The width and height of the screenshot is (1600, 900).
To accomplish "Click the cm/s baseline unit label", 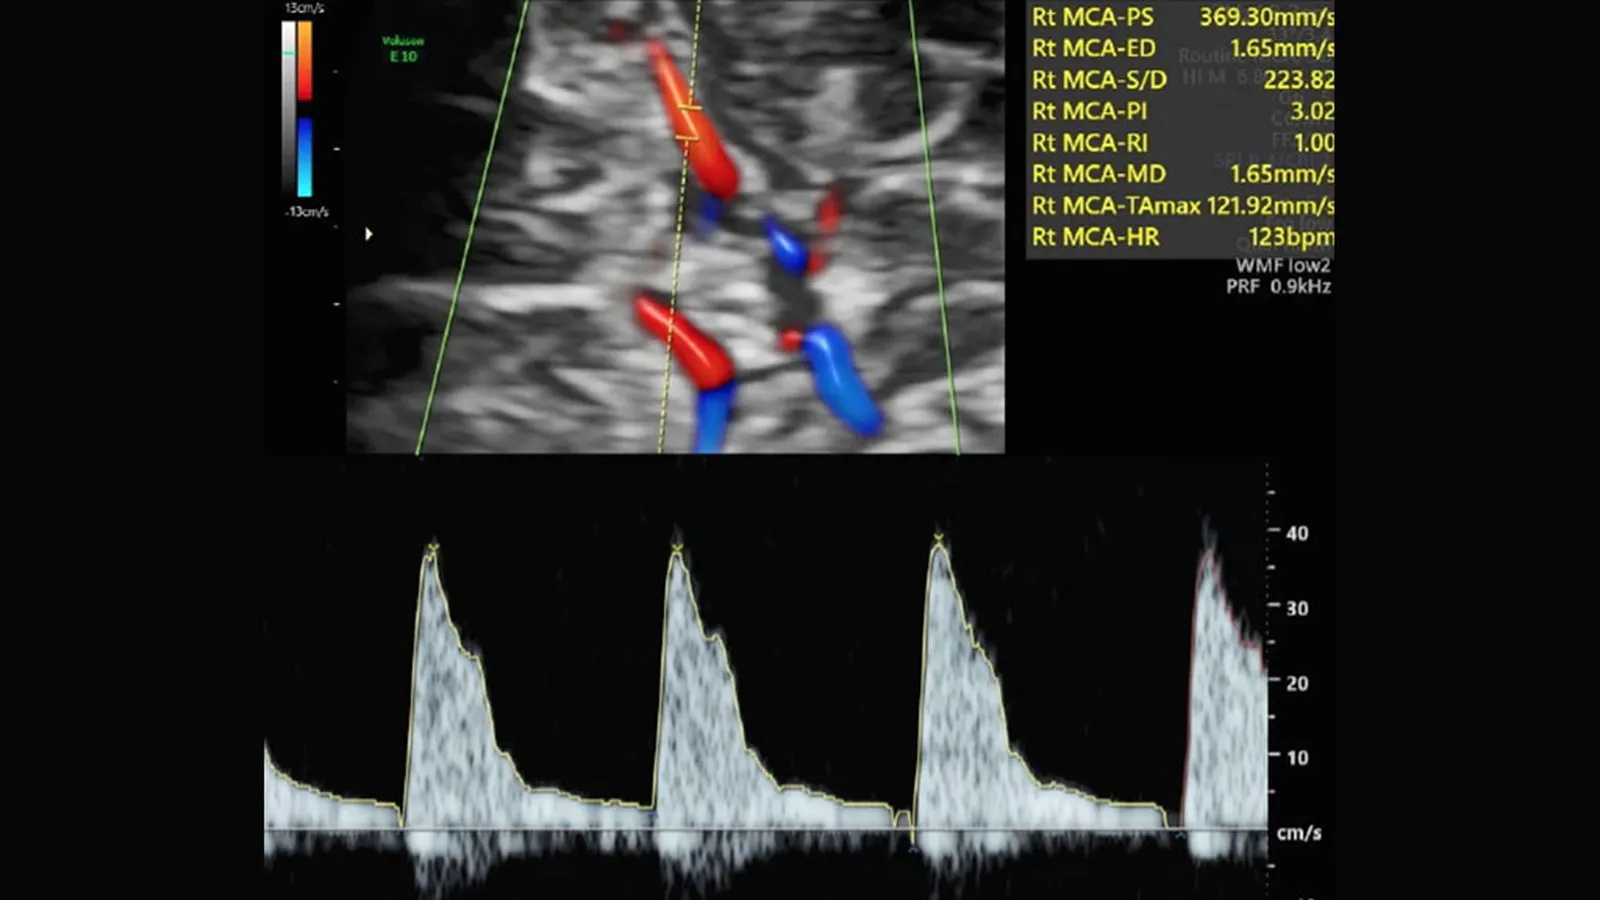I will coord(1299,833).
